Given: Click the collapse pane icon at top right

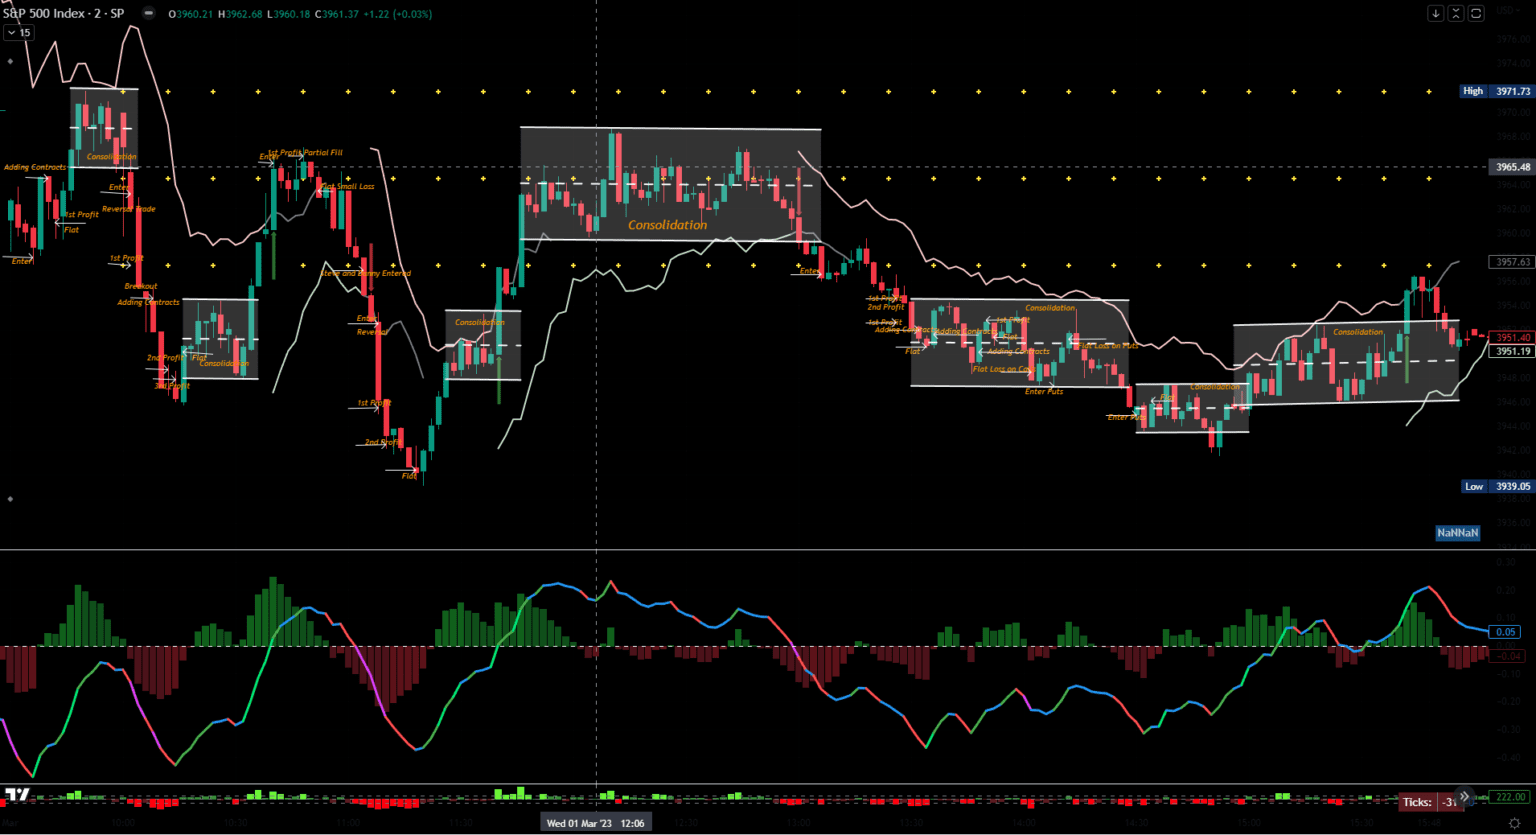Looking at the screenshot, I should (x=1456, y=13).
